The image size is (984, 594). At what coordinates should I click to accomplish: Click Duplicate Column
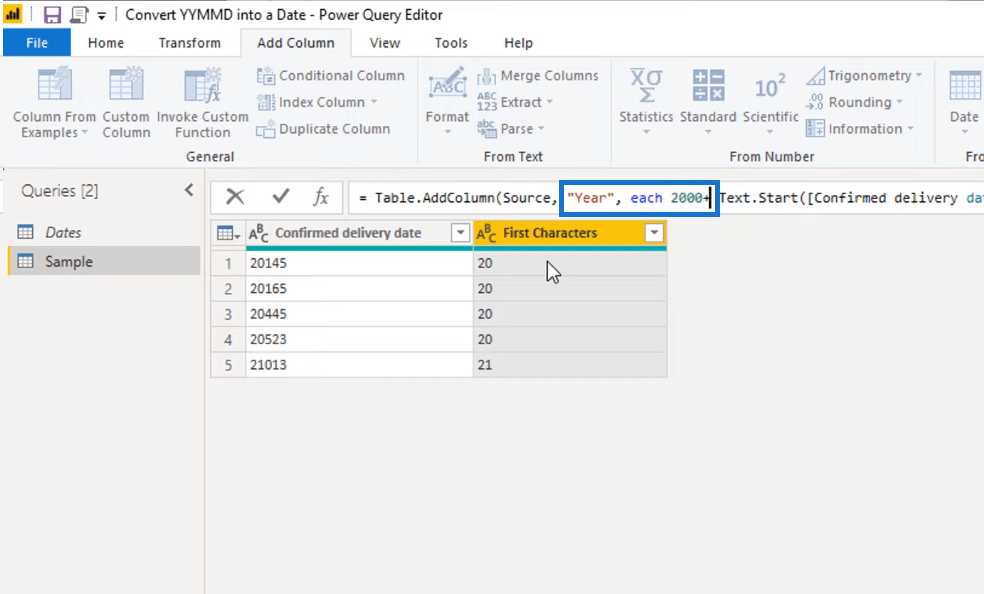tap(323, 129)
